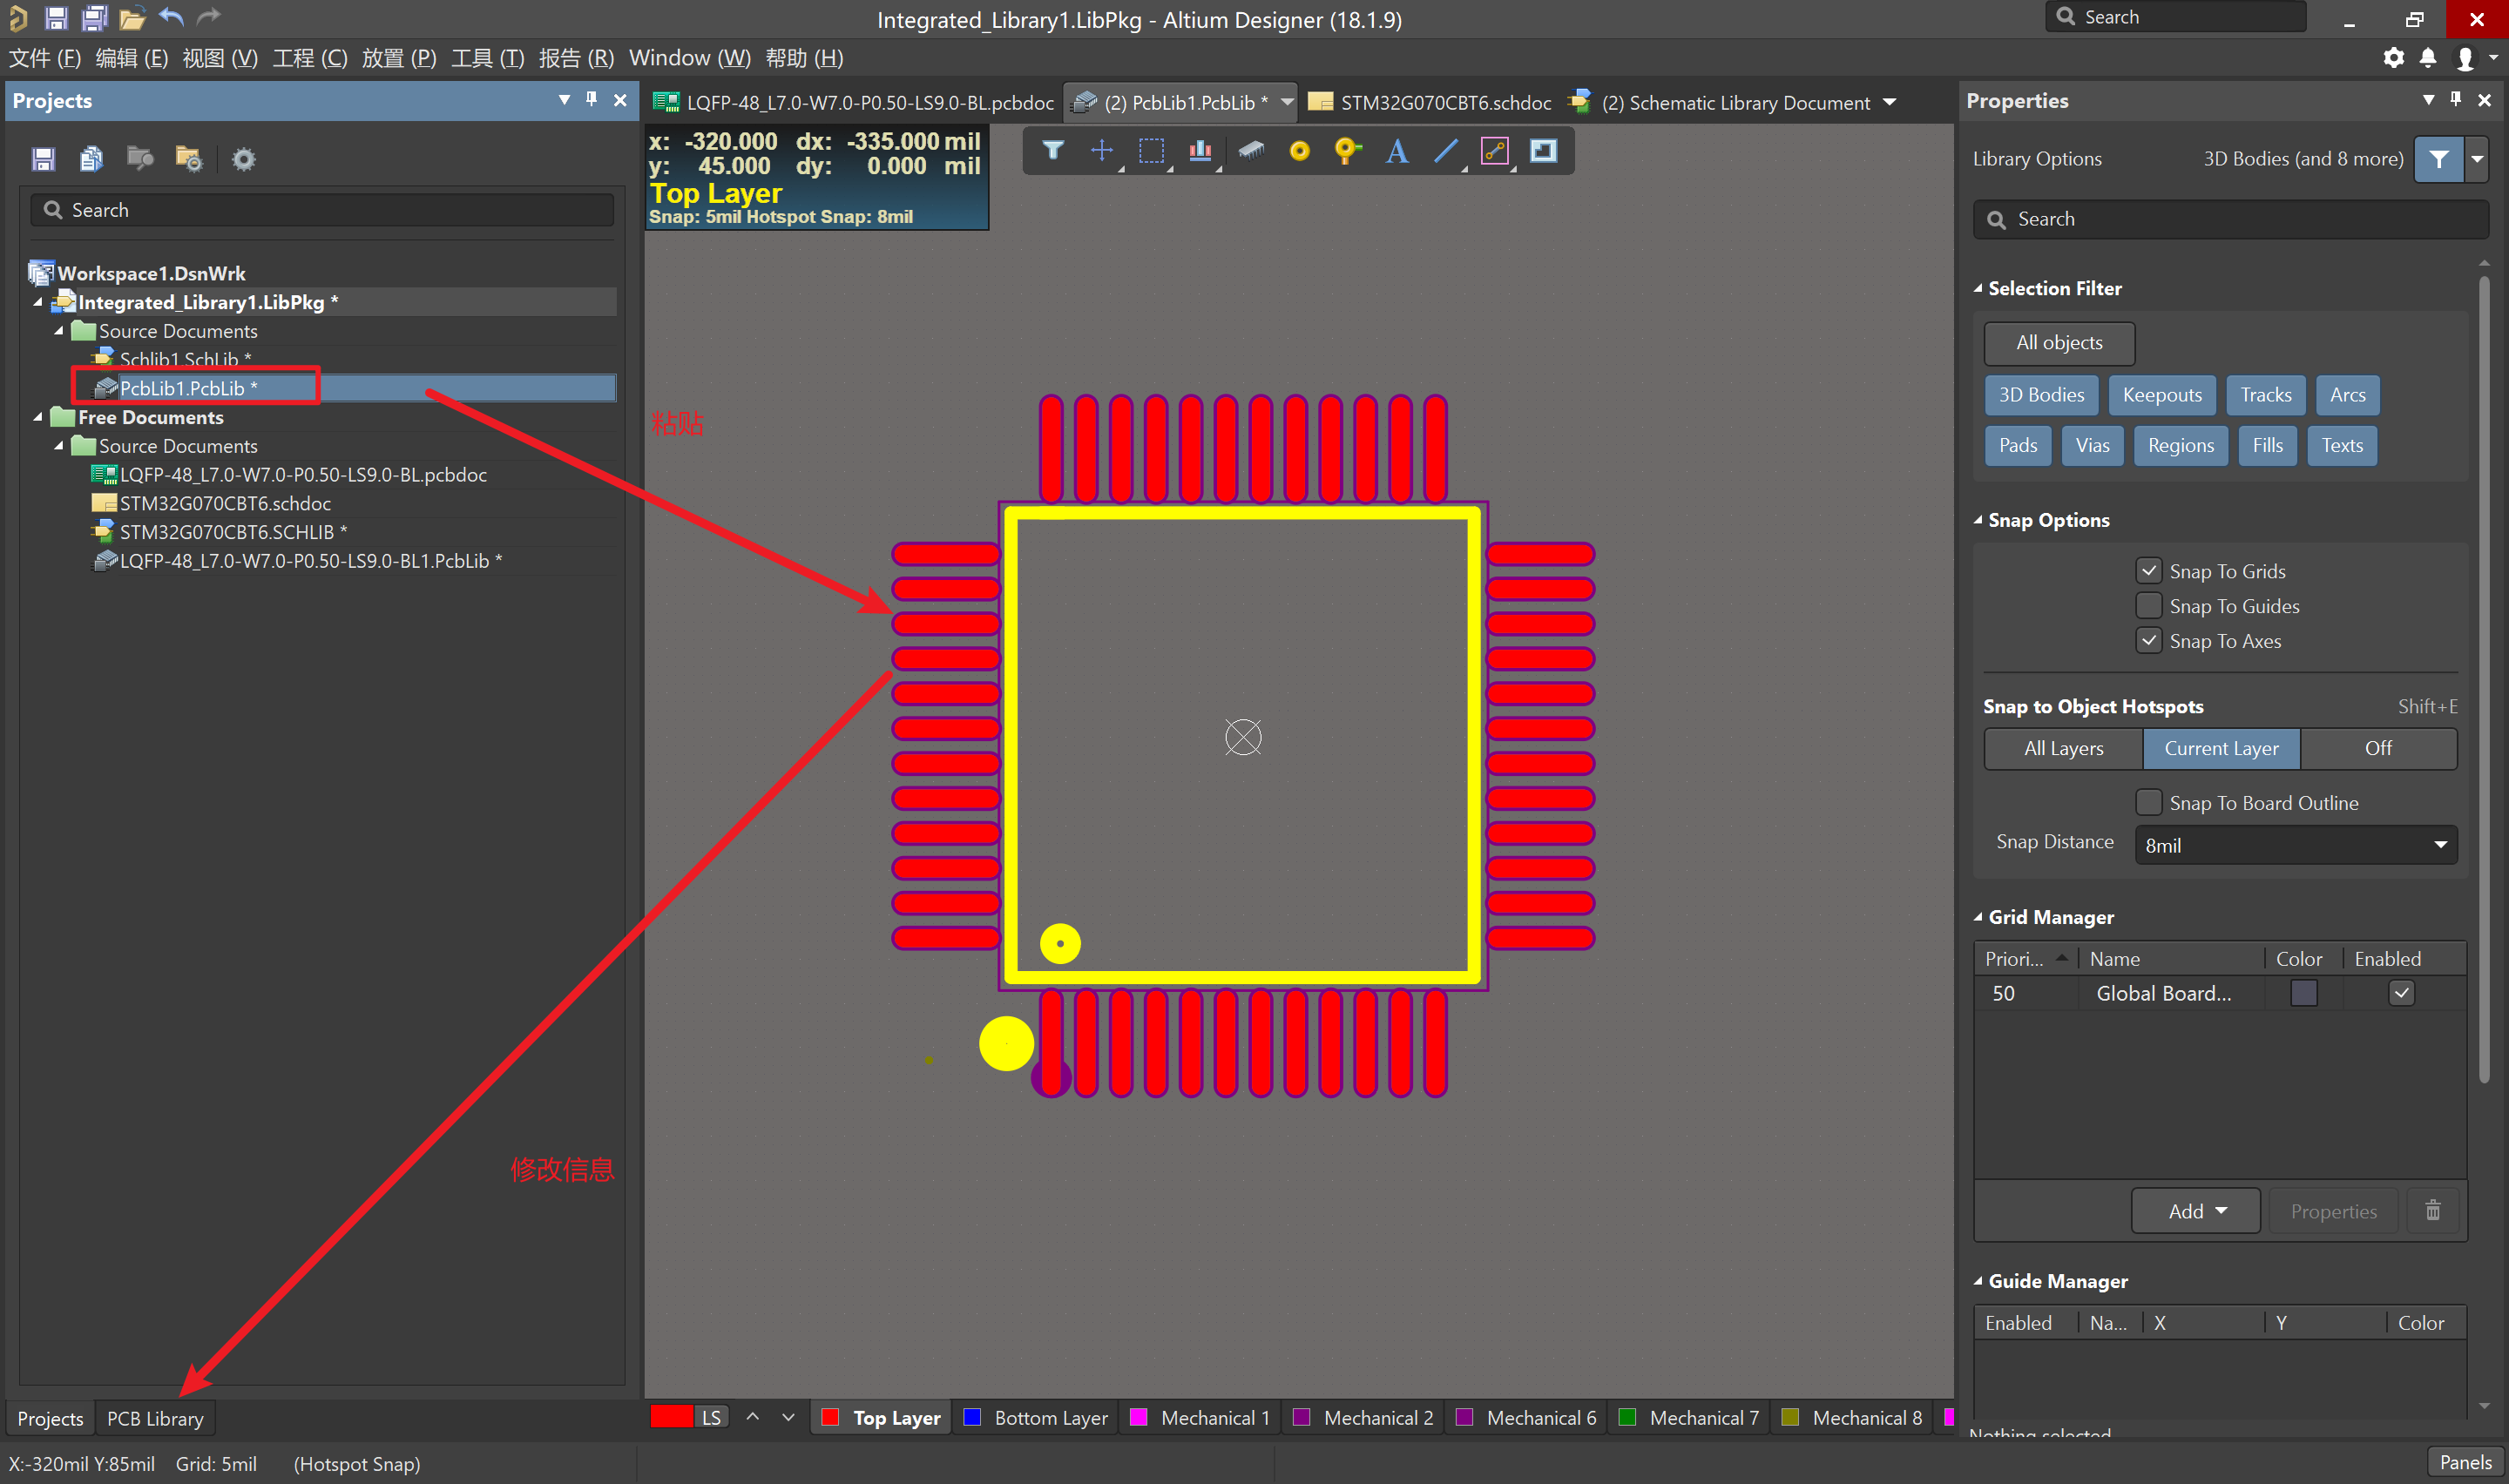Screen dimensions: 2509x1484
Task: Select the Bottom Layer tab
Action: coord(1036,1417)
